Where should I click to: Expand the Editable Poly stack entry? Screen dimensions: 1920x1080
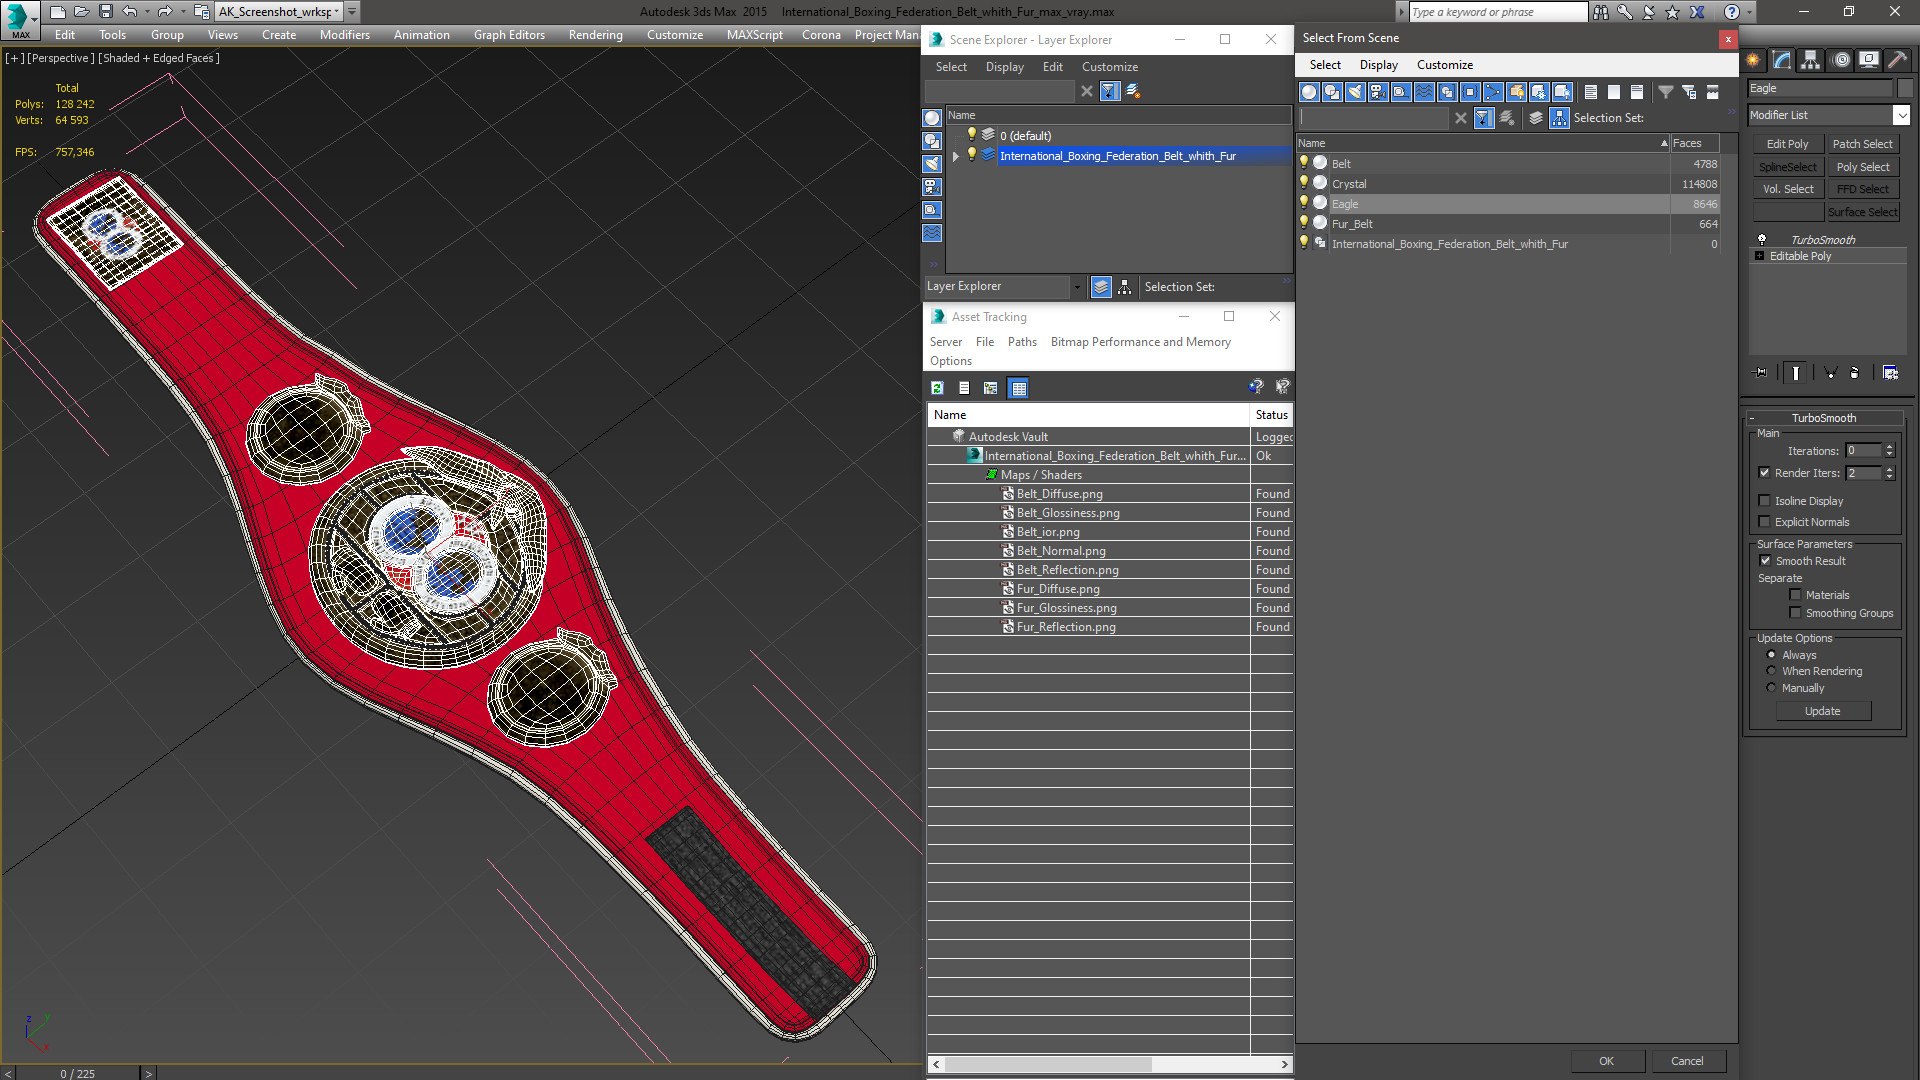click(x=1759, y=256)
